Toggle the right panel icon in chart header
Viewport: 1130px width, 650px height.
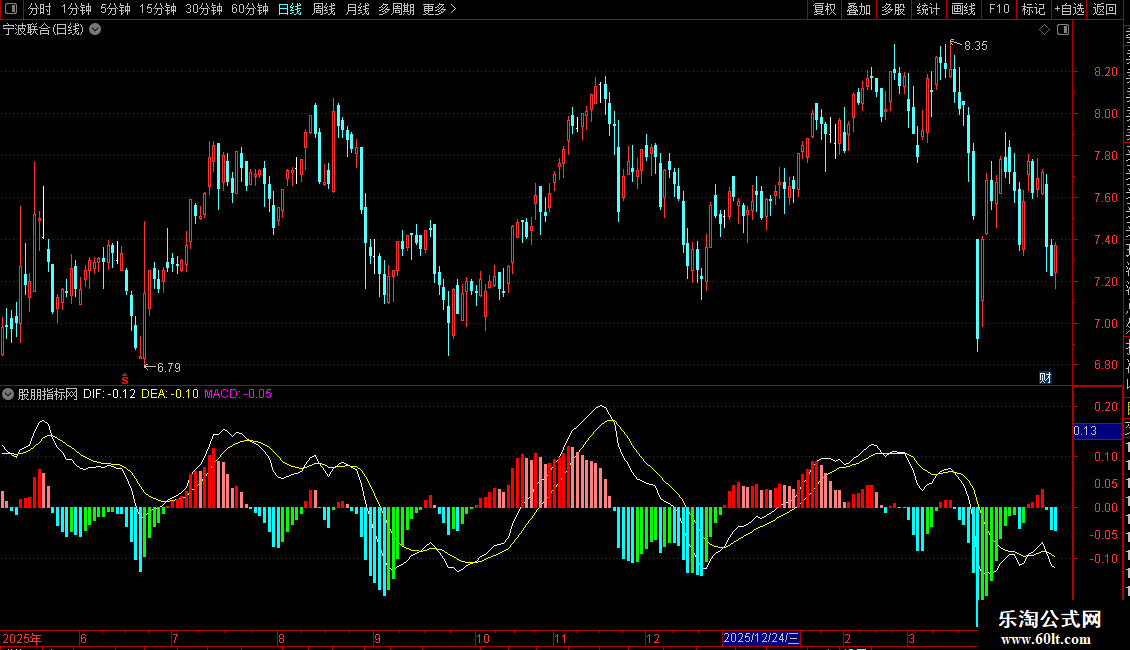click(x=1063, y=30)
